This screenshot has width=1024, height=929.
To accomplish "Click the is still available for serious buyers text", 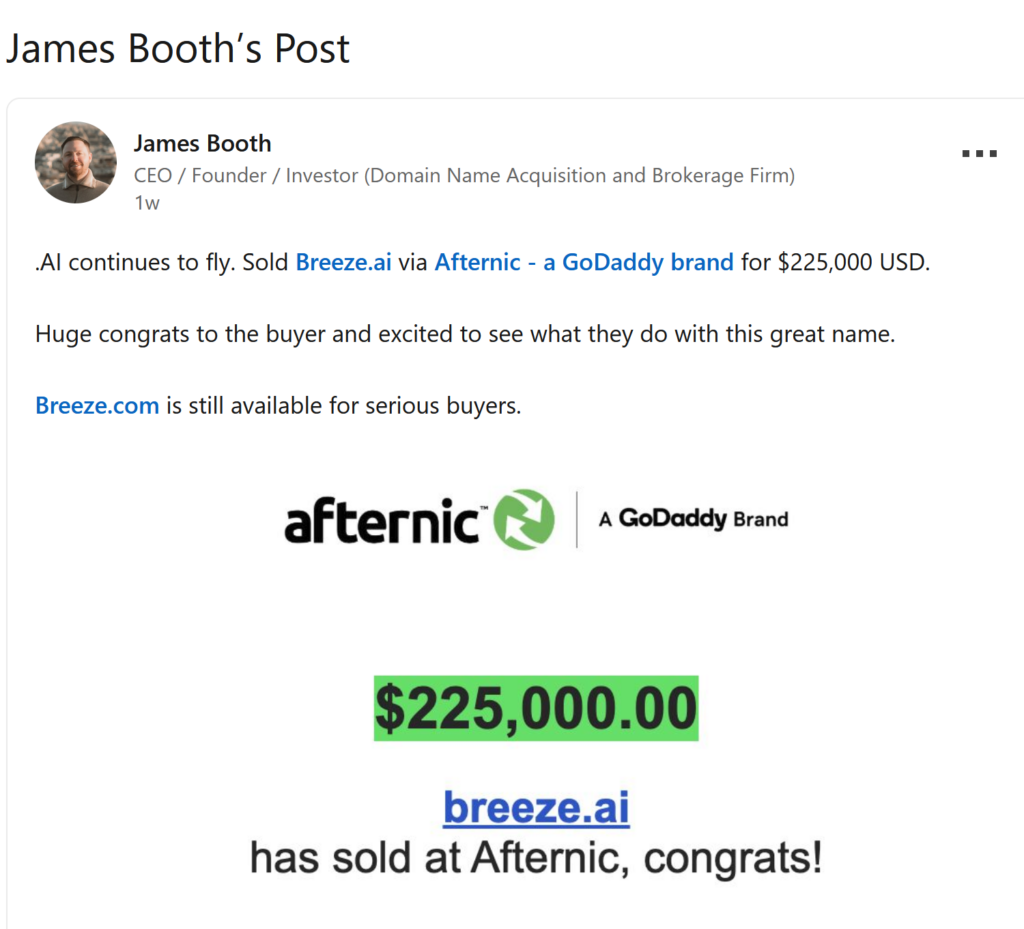I will tap(344, 405).
